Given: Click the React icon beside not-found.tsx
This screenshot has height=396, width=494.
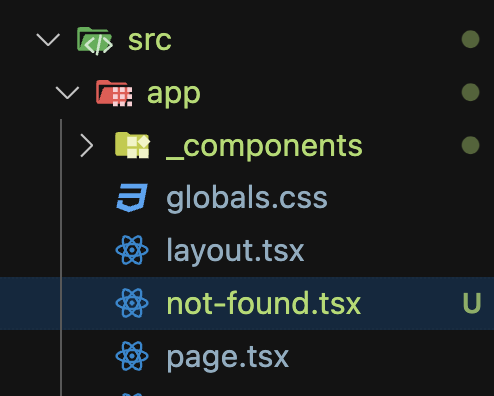Looking at the screenshot, I should point(132,303).
